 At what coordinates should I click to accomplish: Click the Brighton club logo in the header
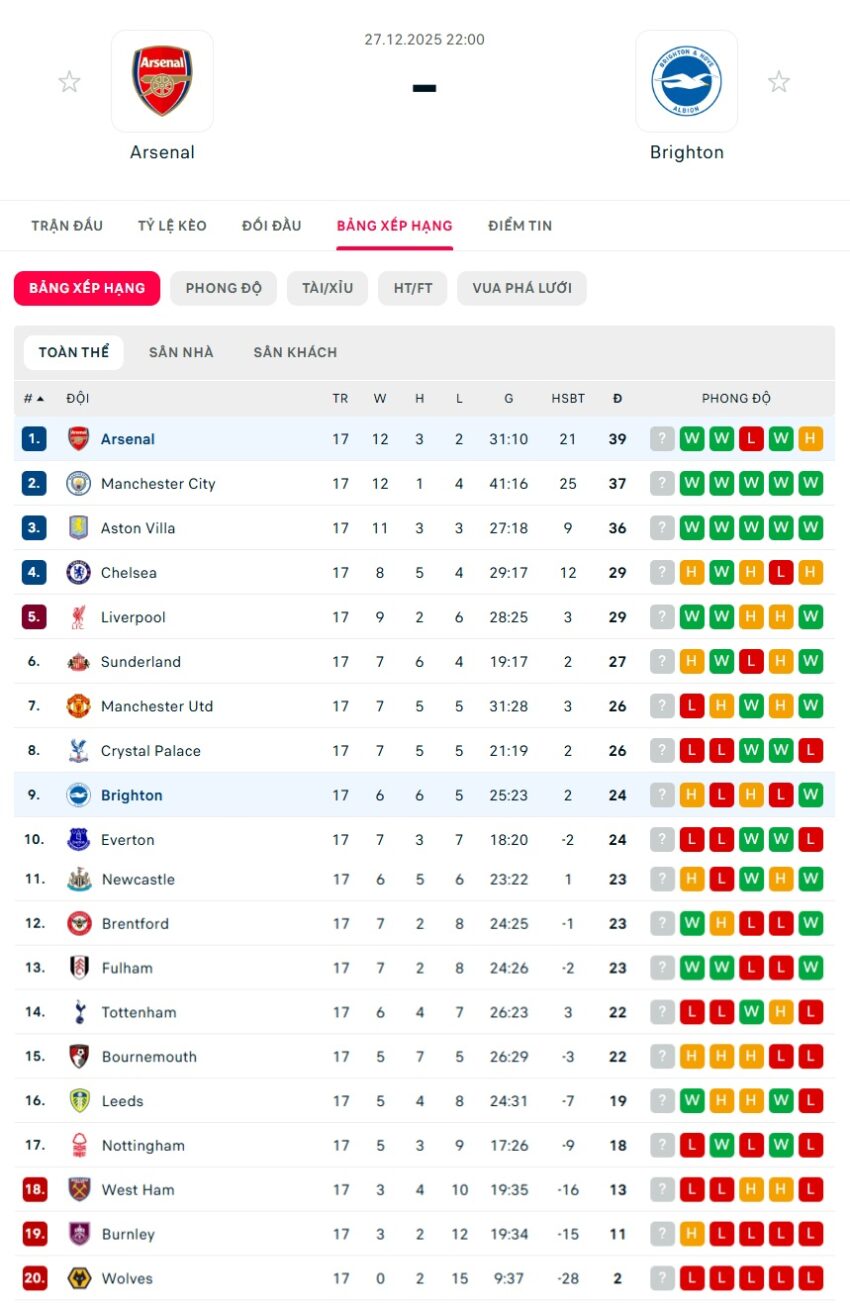[686, 81]
